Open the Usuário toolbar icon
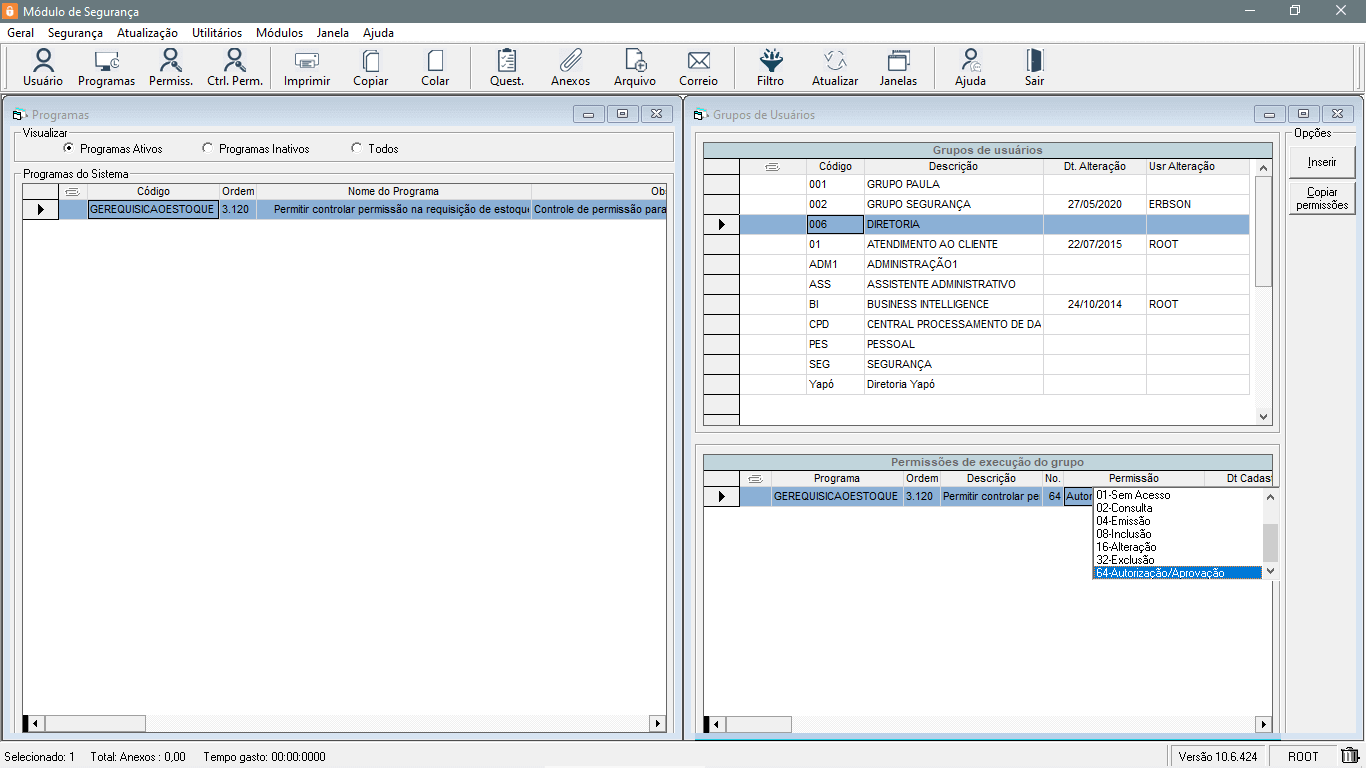 click(x=43, y=68)
